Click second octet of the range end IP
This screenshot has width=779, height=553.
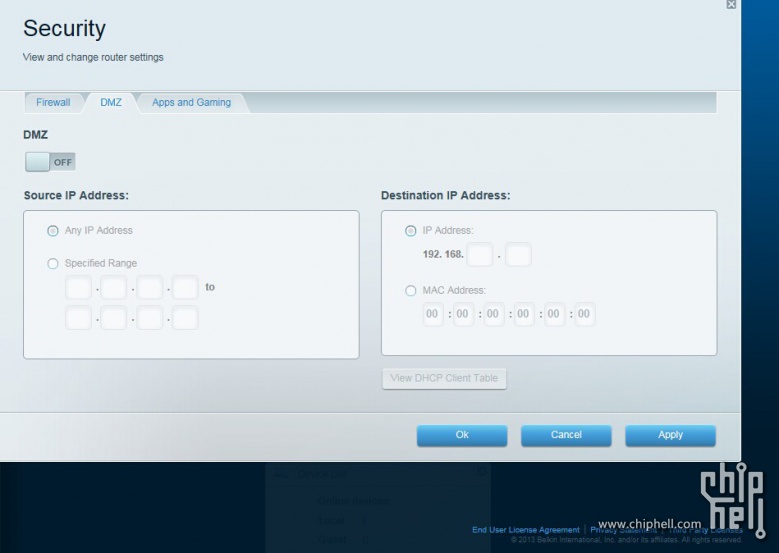[x=114, y=317]
